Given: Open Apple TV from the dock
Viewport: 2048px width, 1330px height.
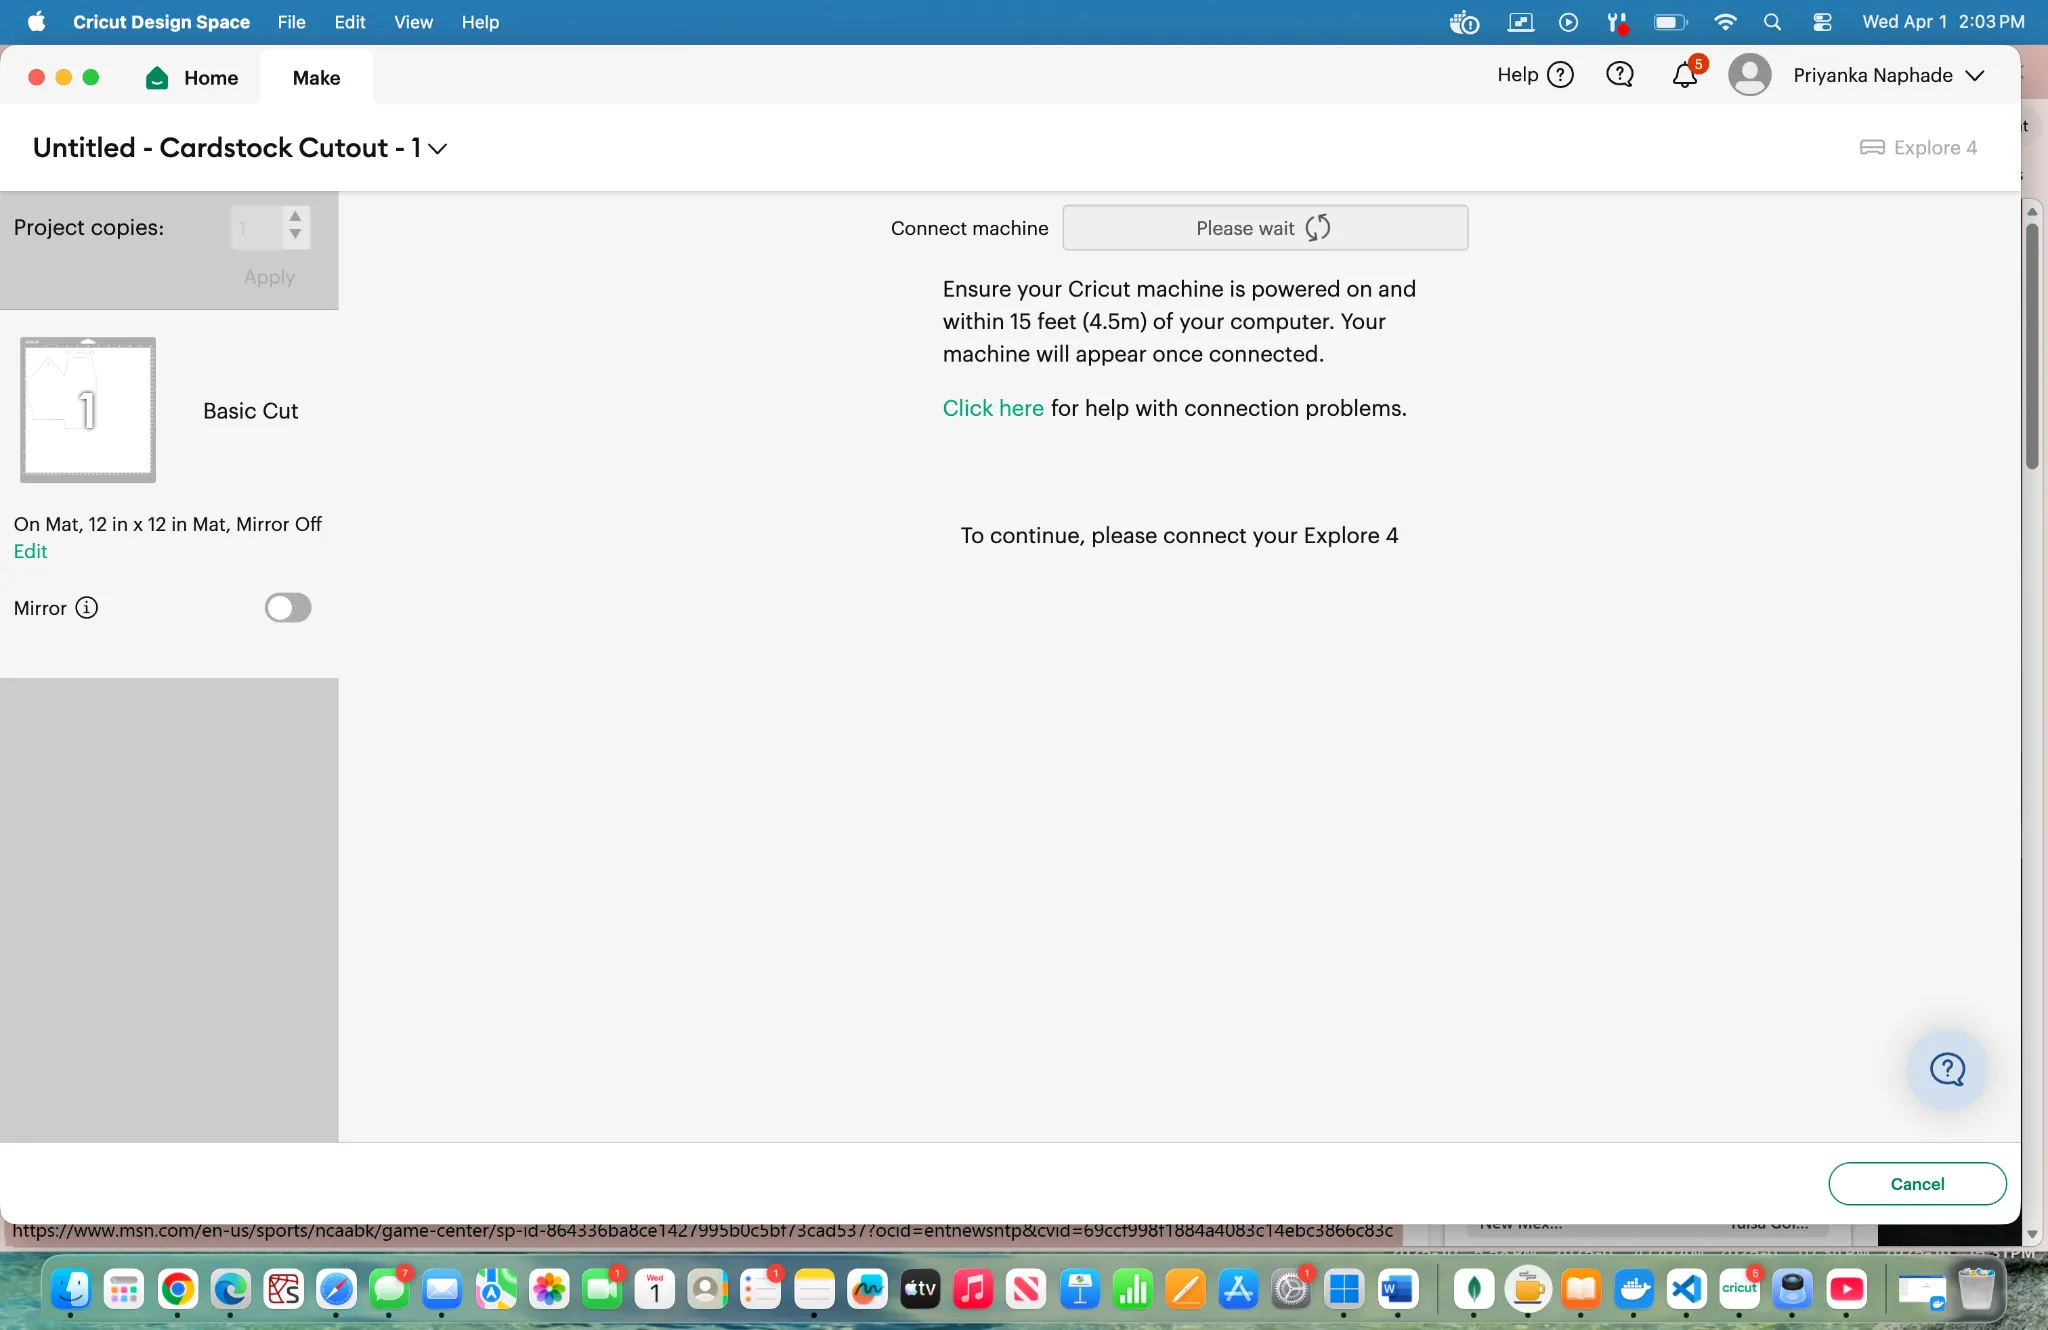Looking at the screenshot, I should tap(920, 1290).
